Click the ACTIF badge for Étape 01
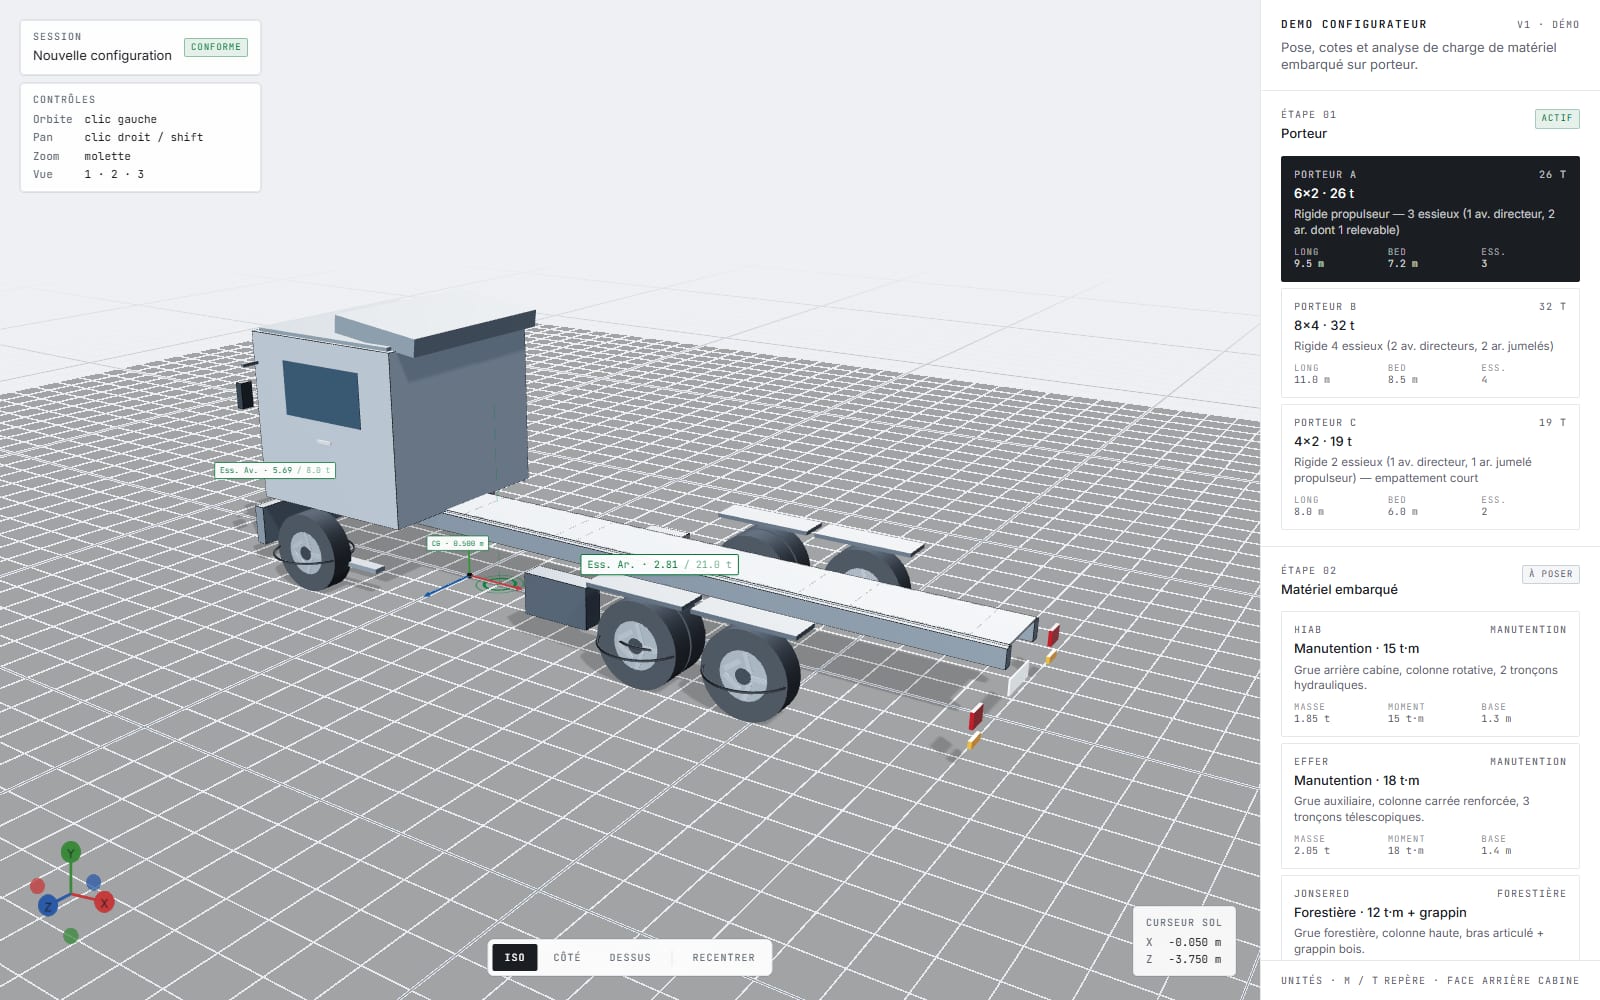The image size is (1600, 1000). 1557,118
